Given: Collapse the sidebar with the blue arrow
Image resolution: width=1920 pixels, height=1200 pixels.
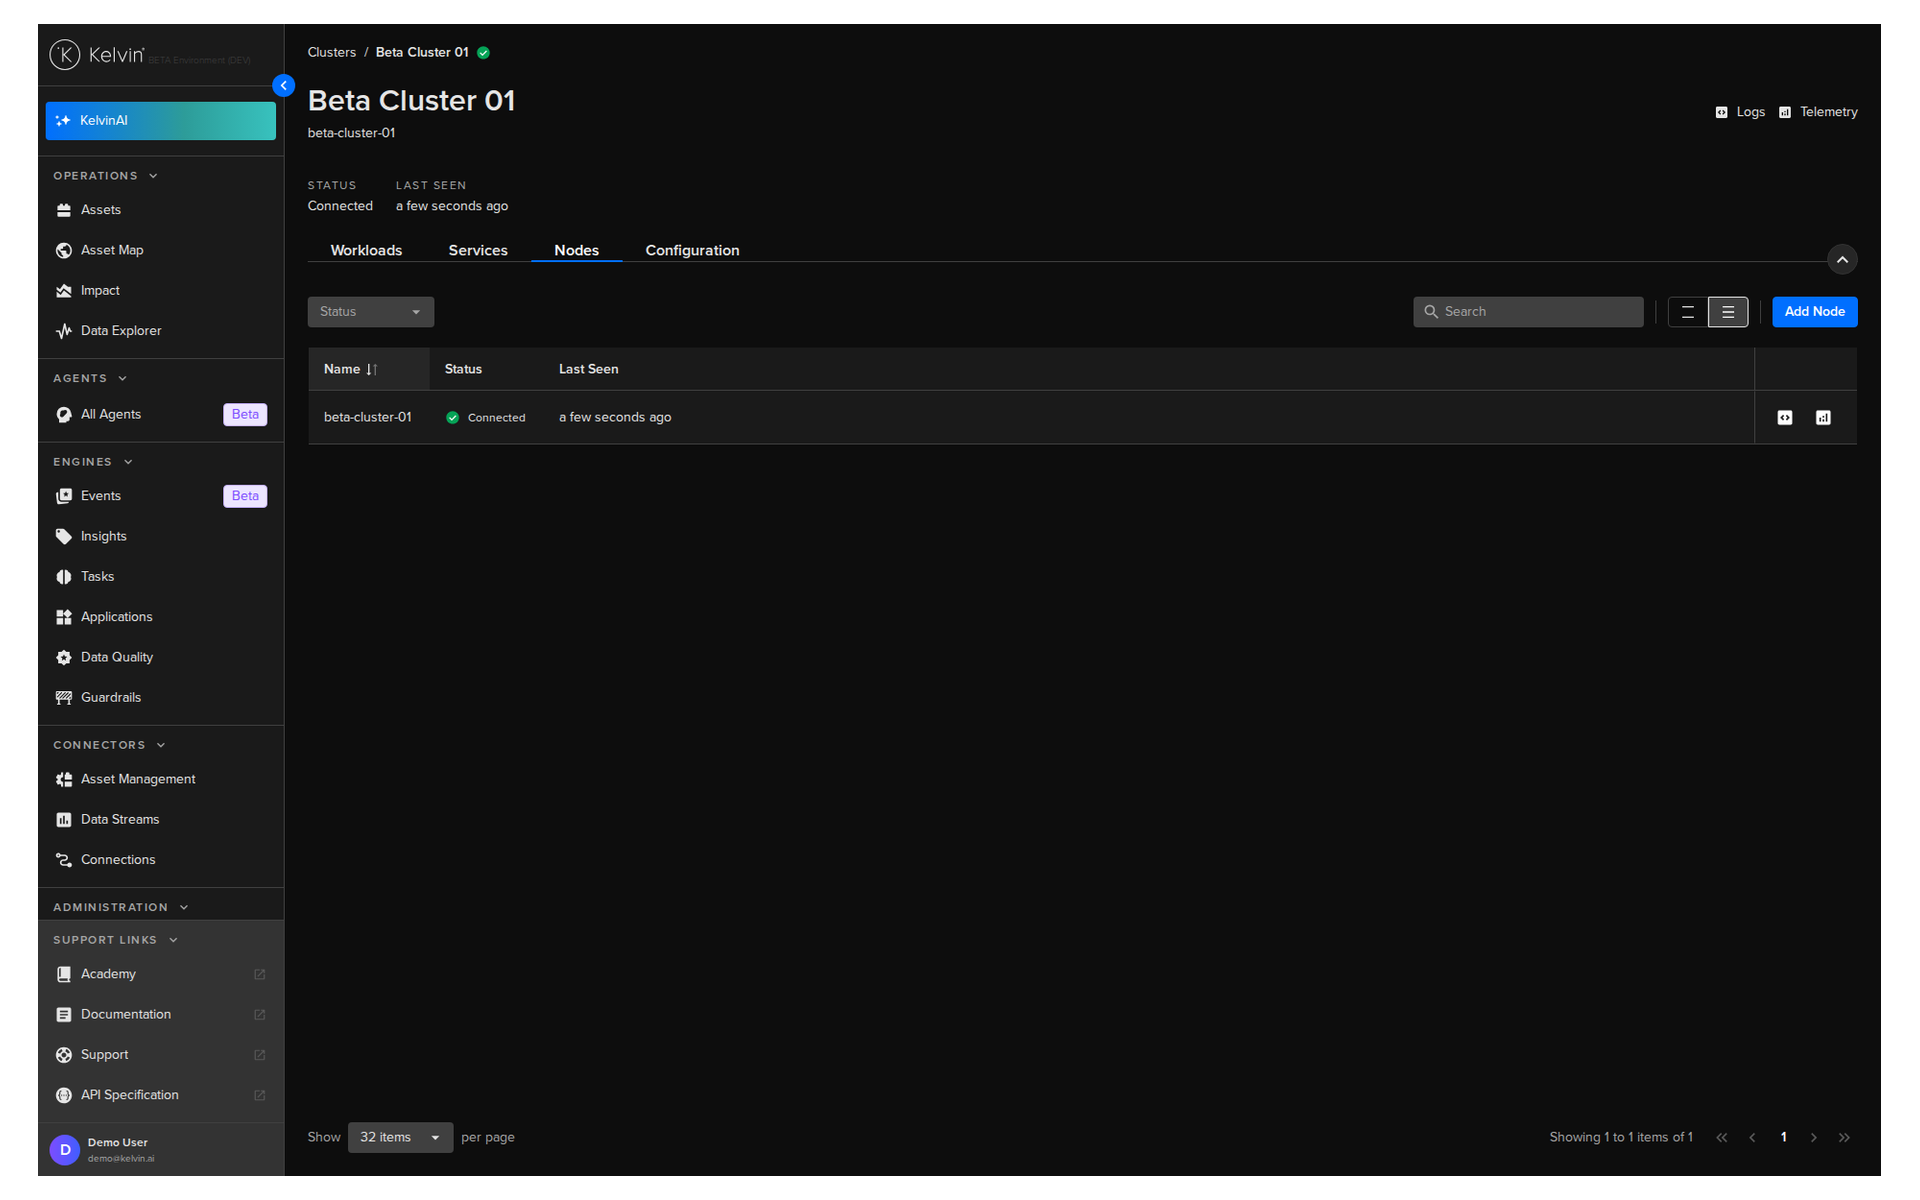Looking at the screenshot, I should [284, 86].
